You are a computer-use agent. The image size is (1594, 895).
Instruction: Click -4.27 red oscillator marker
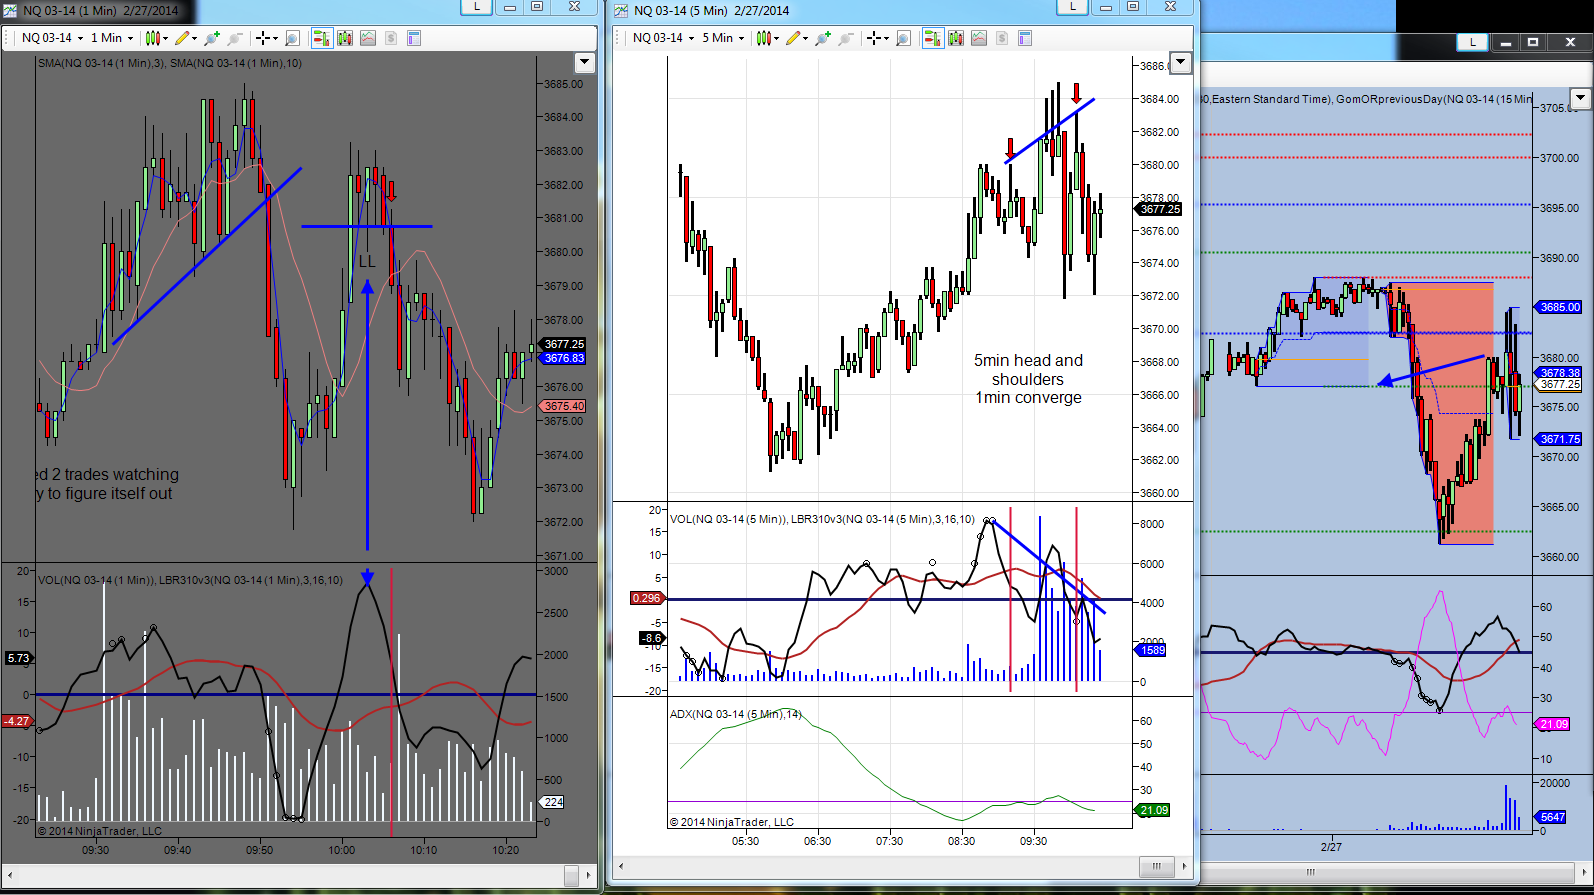[17, 721]
